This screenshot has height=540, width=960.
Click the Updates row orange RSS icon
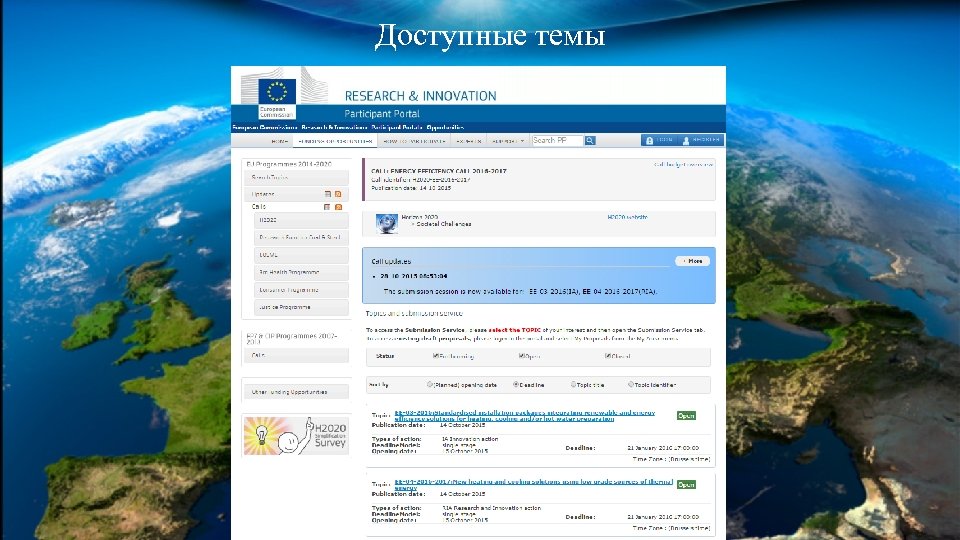coord(338,194)
